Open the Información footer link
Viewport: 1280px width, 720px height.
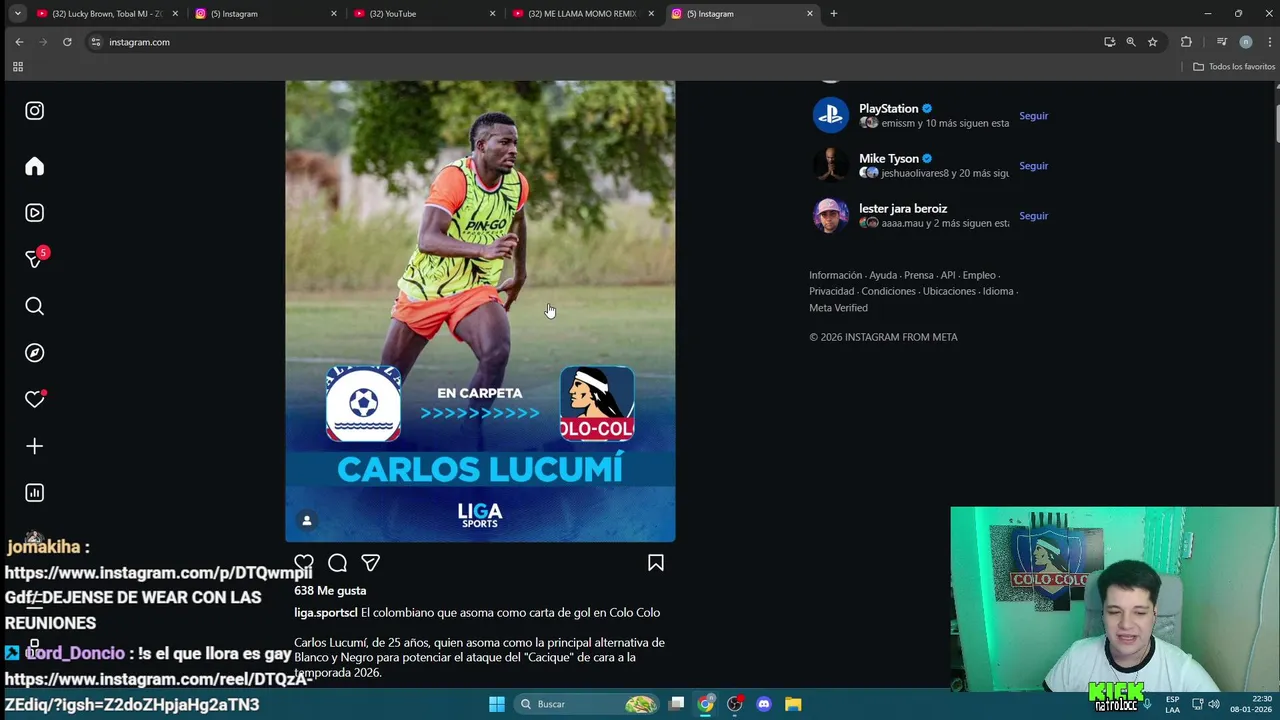pyautogui.click(x=835, y=275)
